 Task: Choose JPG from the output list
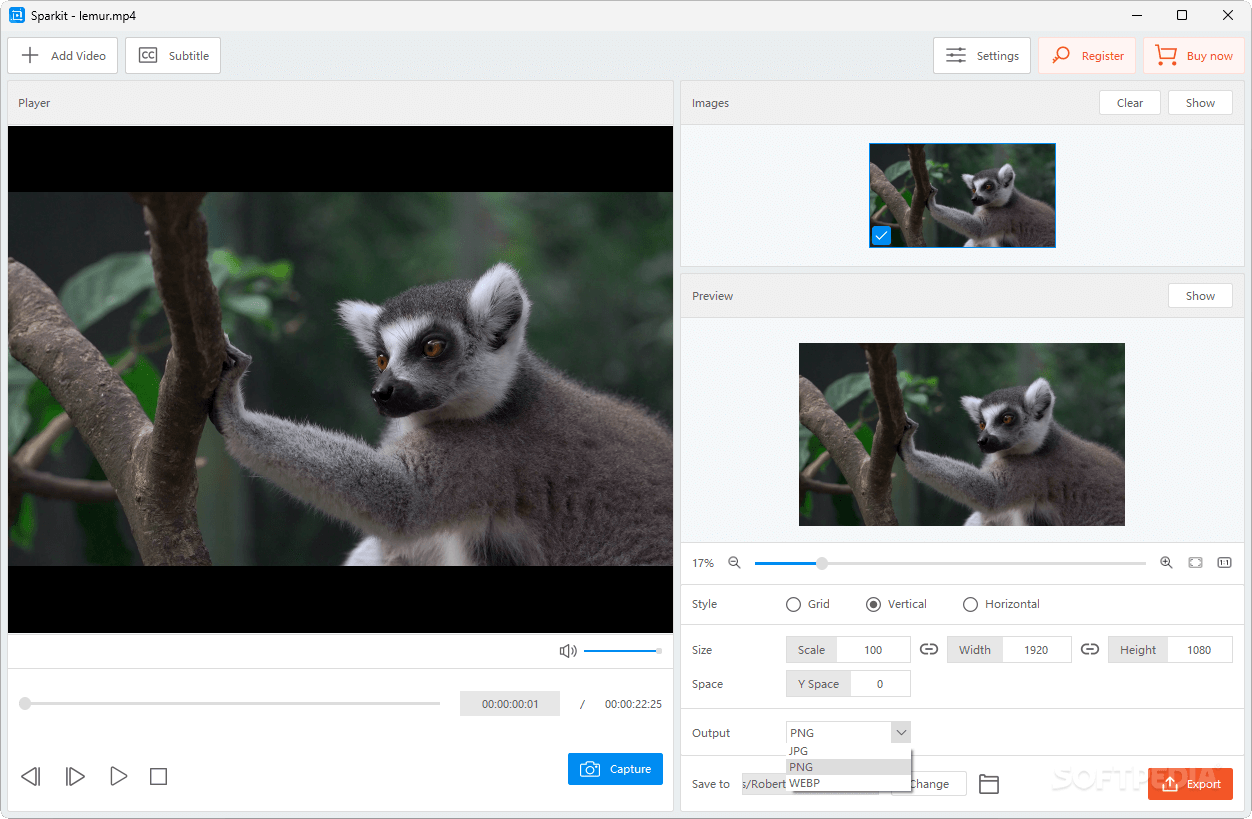(x=848, y=751)
